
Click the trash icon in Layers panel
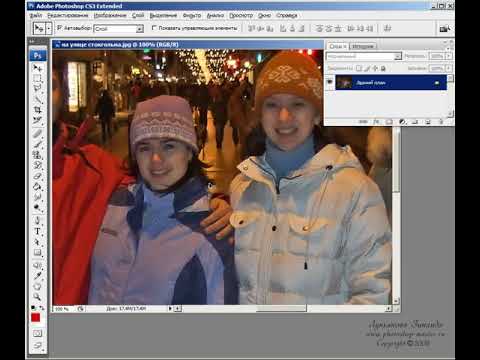coord(441,122)
